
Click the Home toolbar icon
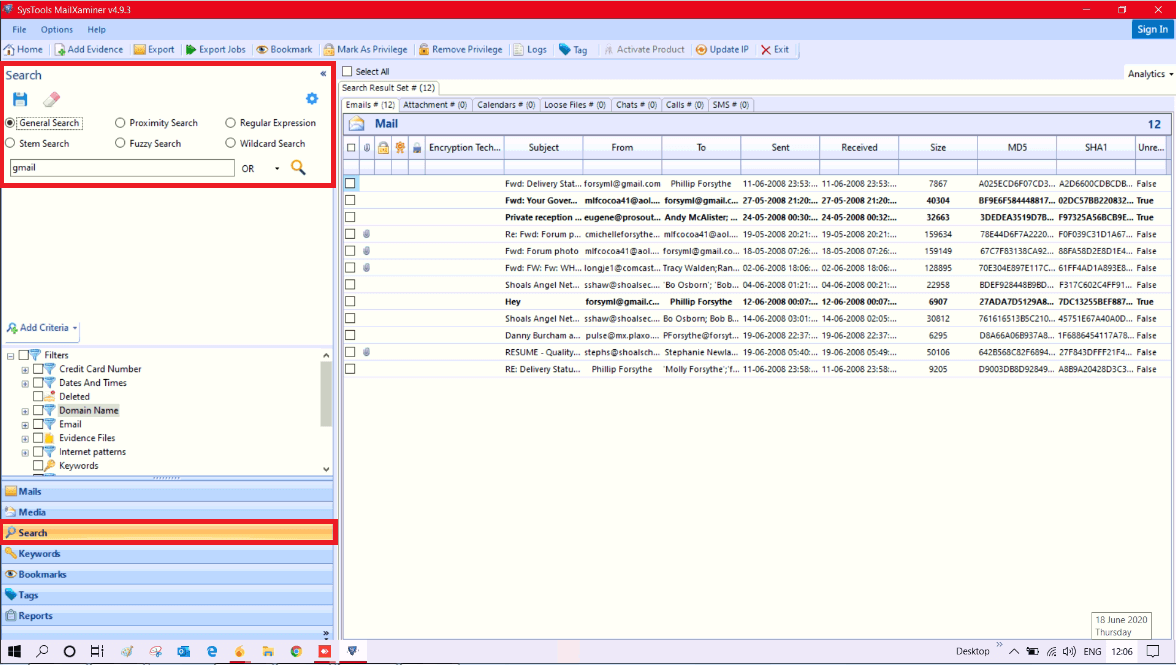tap(9, 49)
